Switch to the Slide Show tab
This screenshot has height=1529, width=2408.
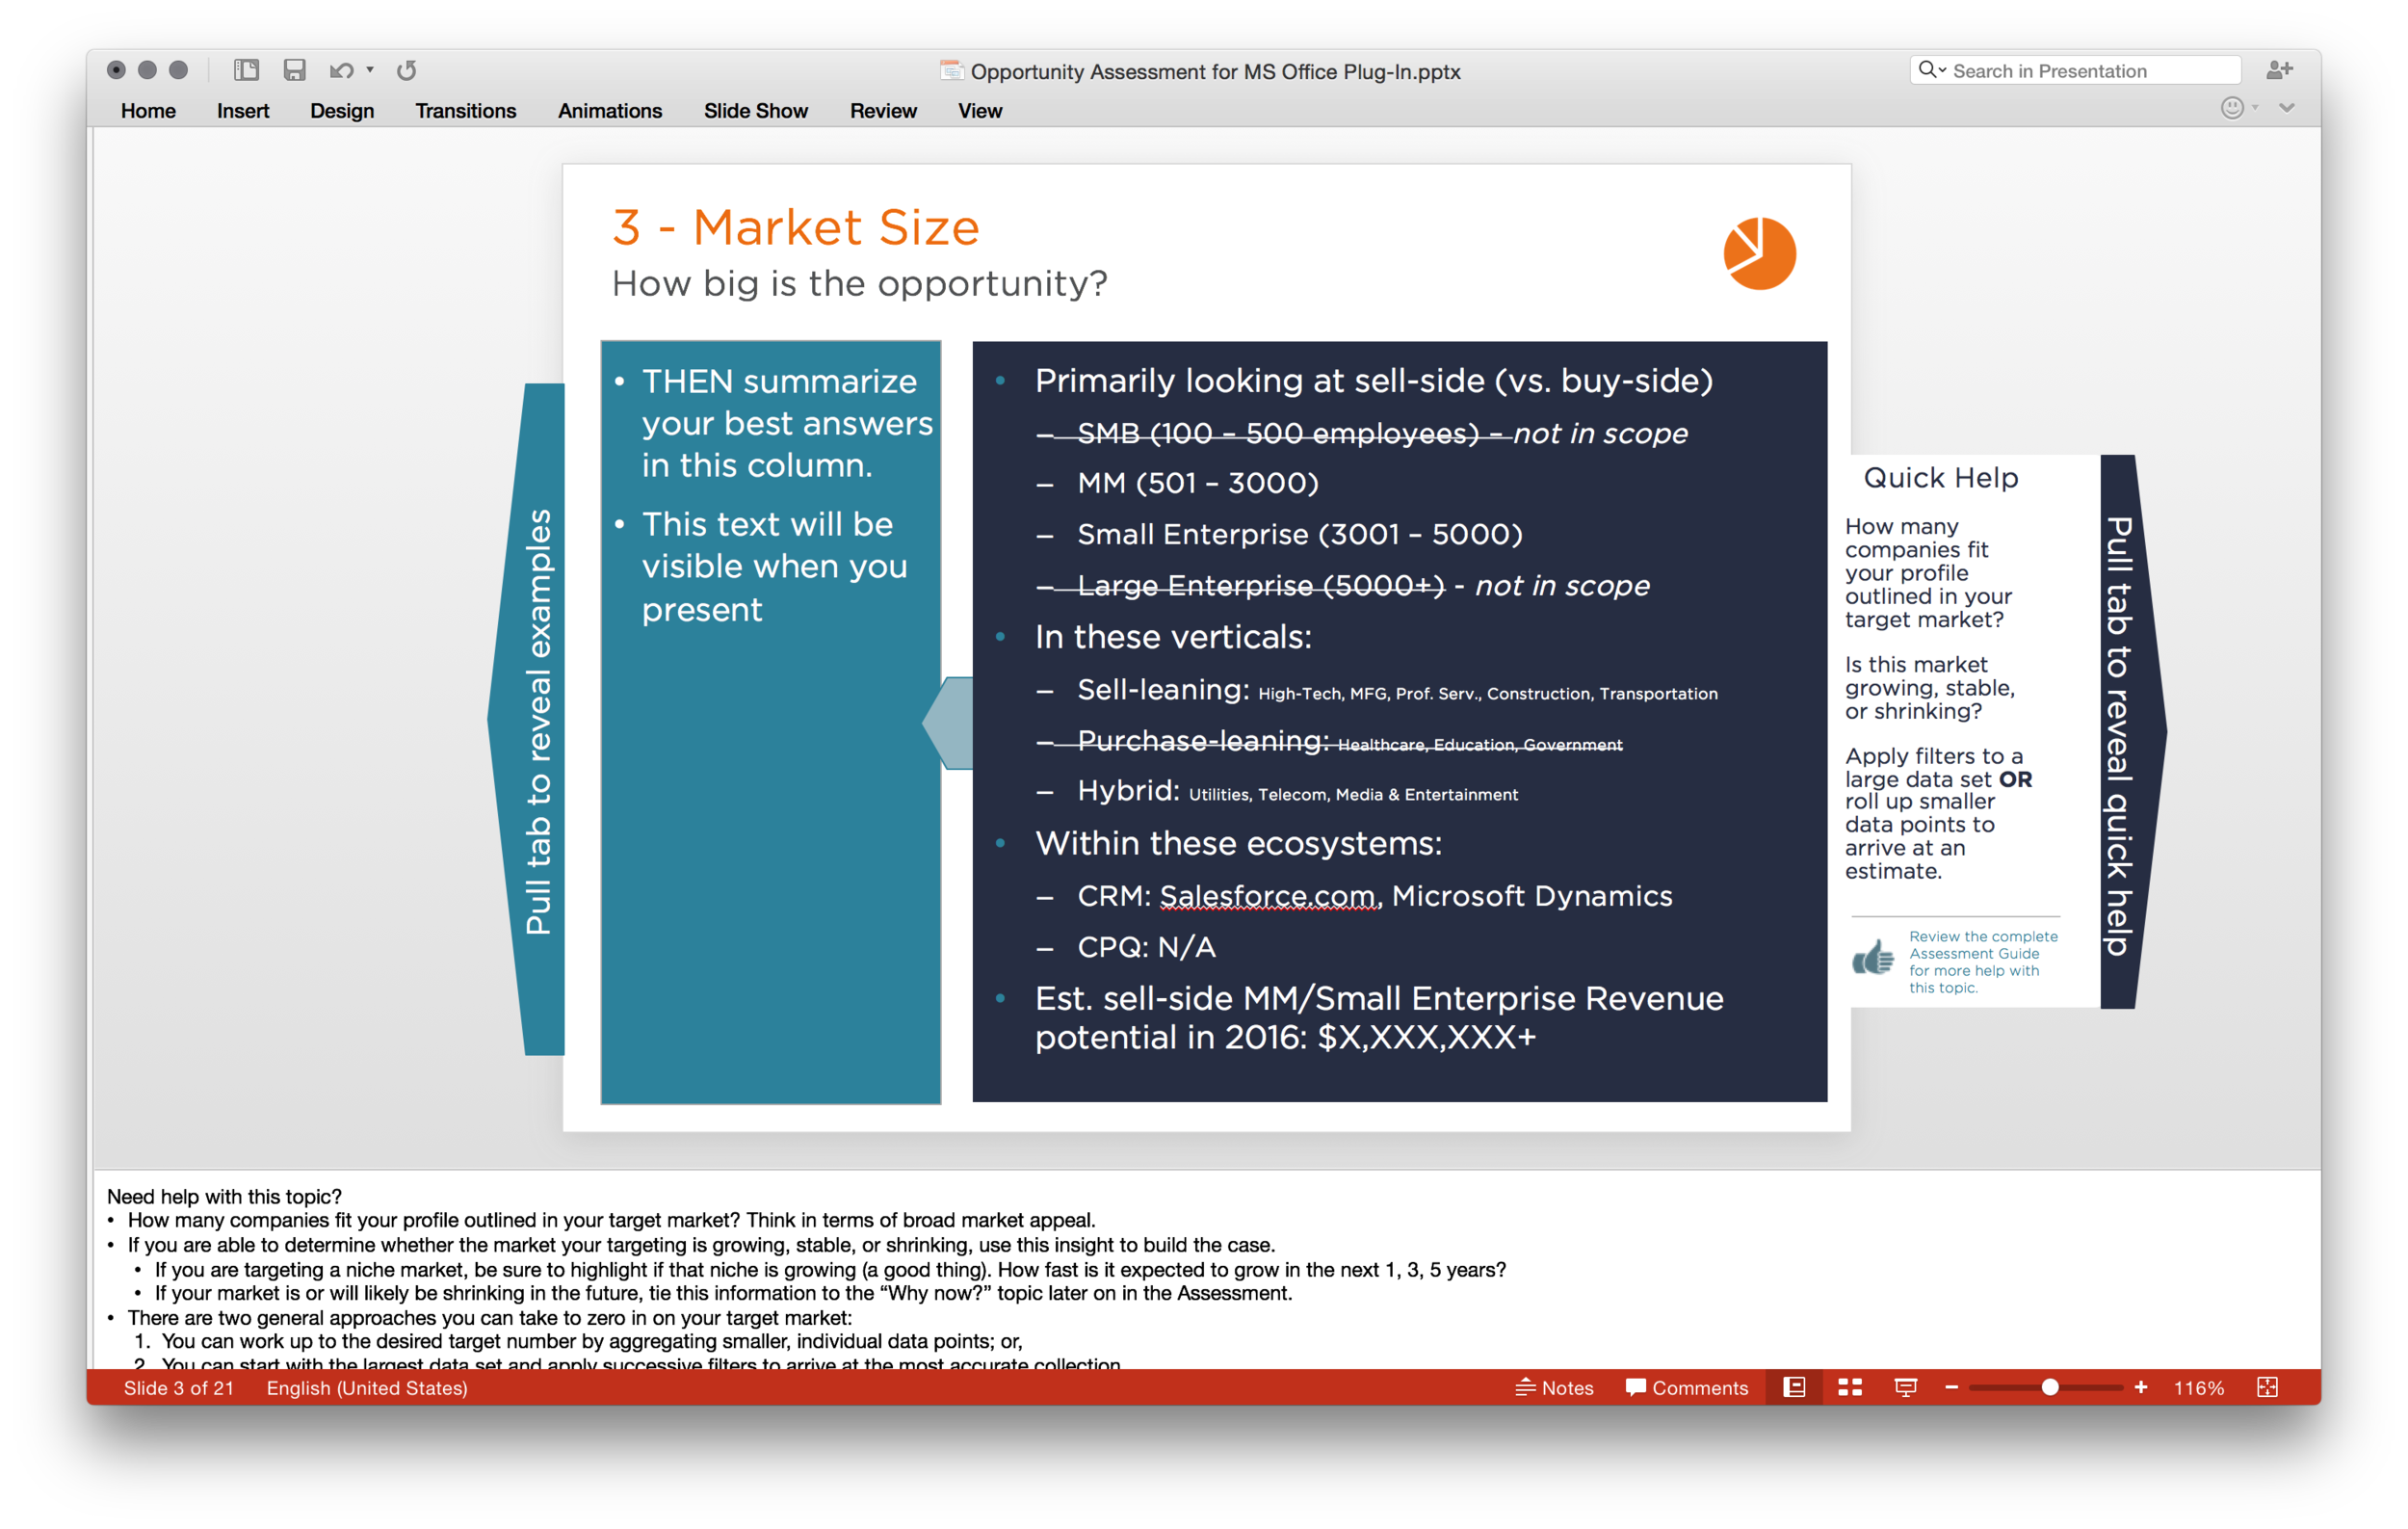click(x=755, y=111)
